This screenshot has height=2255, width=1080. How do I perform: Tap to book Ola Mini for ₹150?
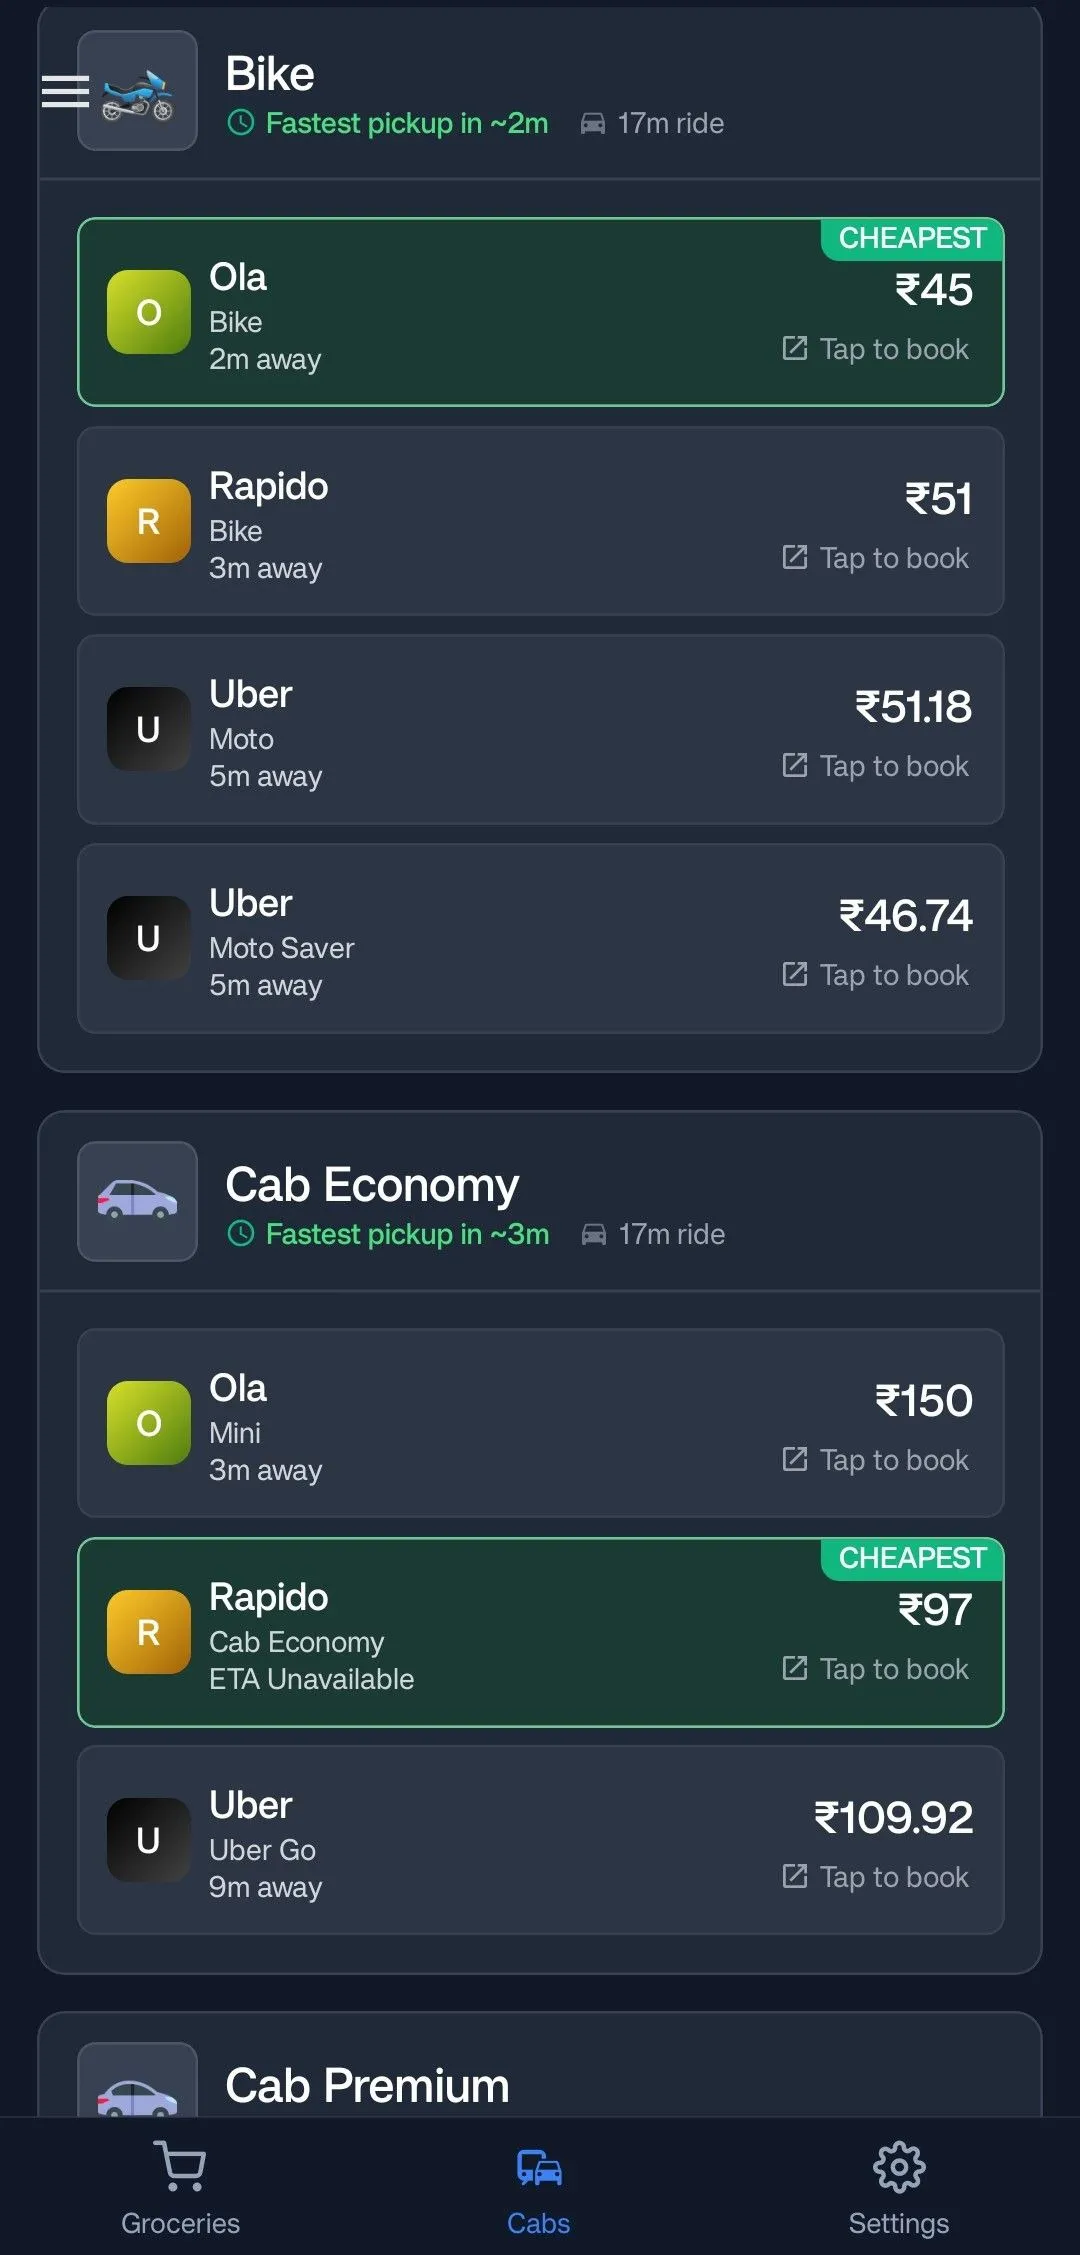[x=876, y=1460]
